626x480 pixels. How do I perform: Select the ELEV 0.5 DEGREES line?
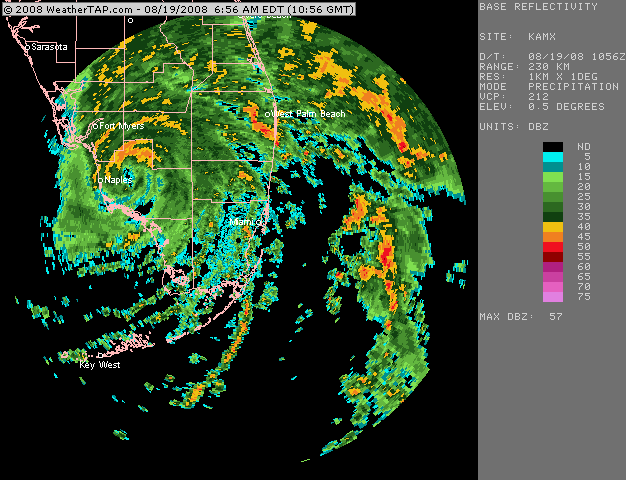pos(538,108)
